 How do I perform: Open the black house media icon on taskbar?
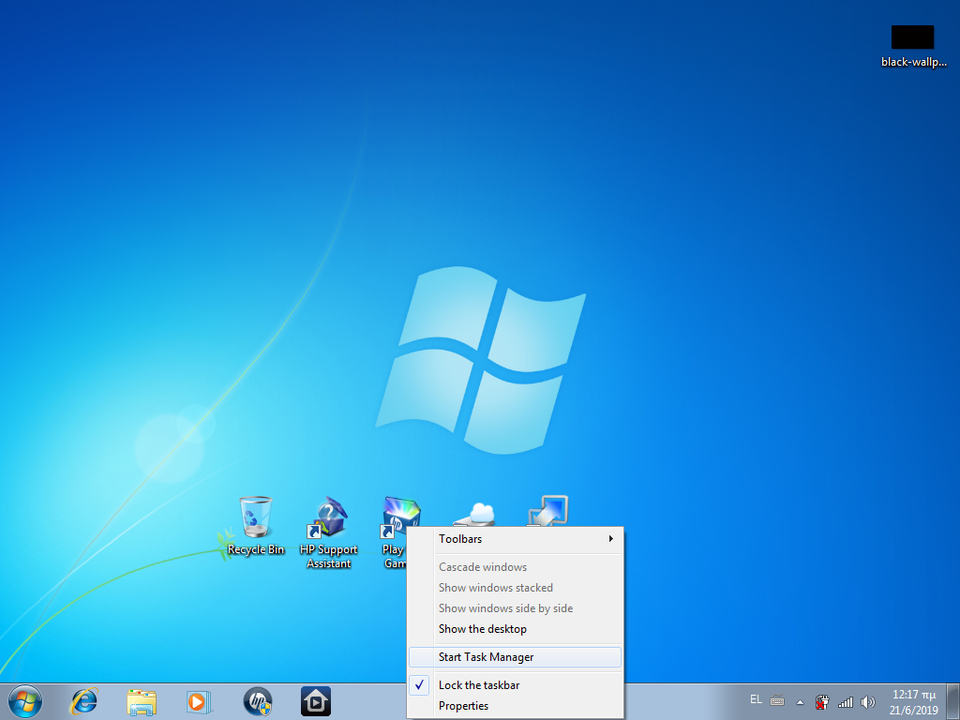316,702
